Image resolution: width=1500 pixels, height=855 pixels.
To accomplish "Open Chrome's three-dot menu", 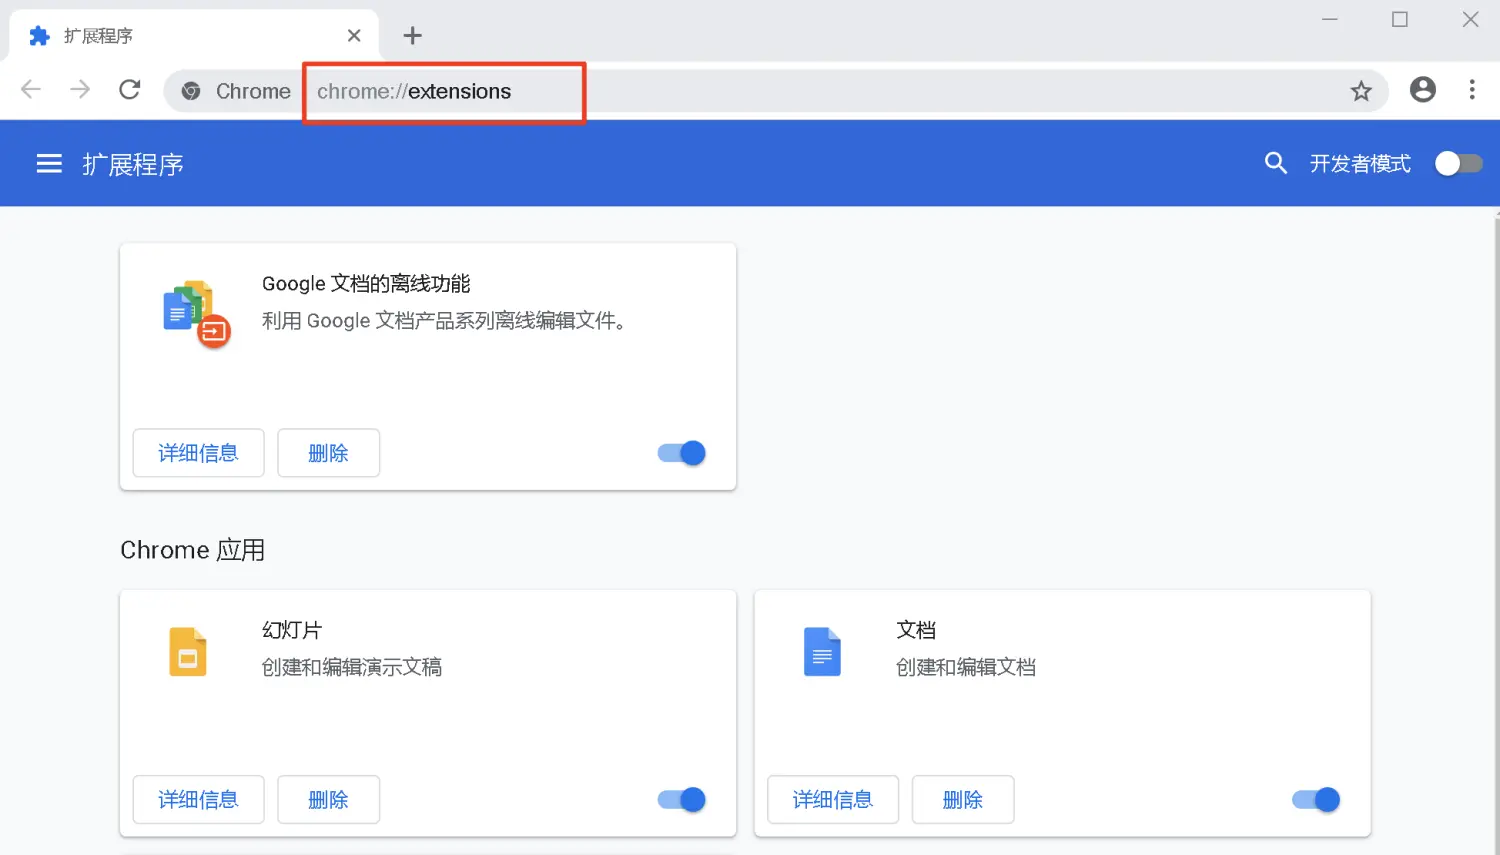I will coord(1472,90).
